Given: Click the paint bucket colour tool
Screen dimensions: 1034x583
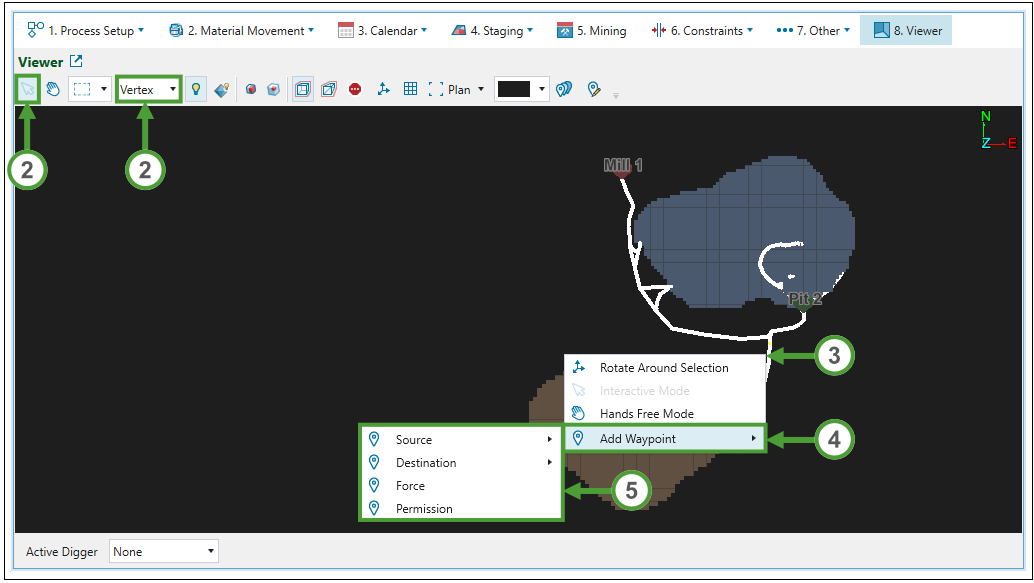Looking at the screenshot, I should coord(221,89).
